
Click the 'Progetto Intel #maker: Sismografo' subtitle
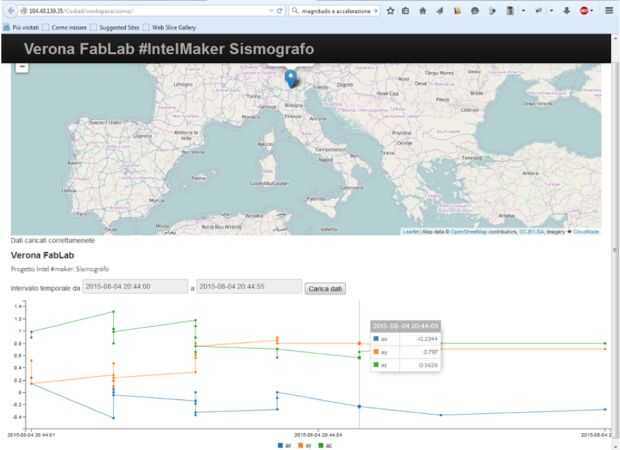click(60, 269)
